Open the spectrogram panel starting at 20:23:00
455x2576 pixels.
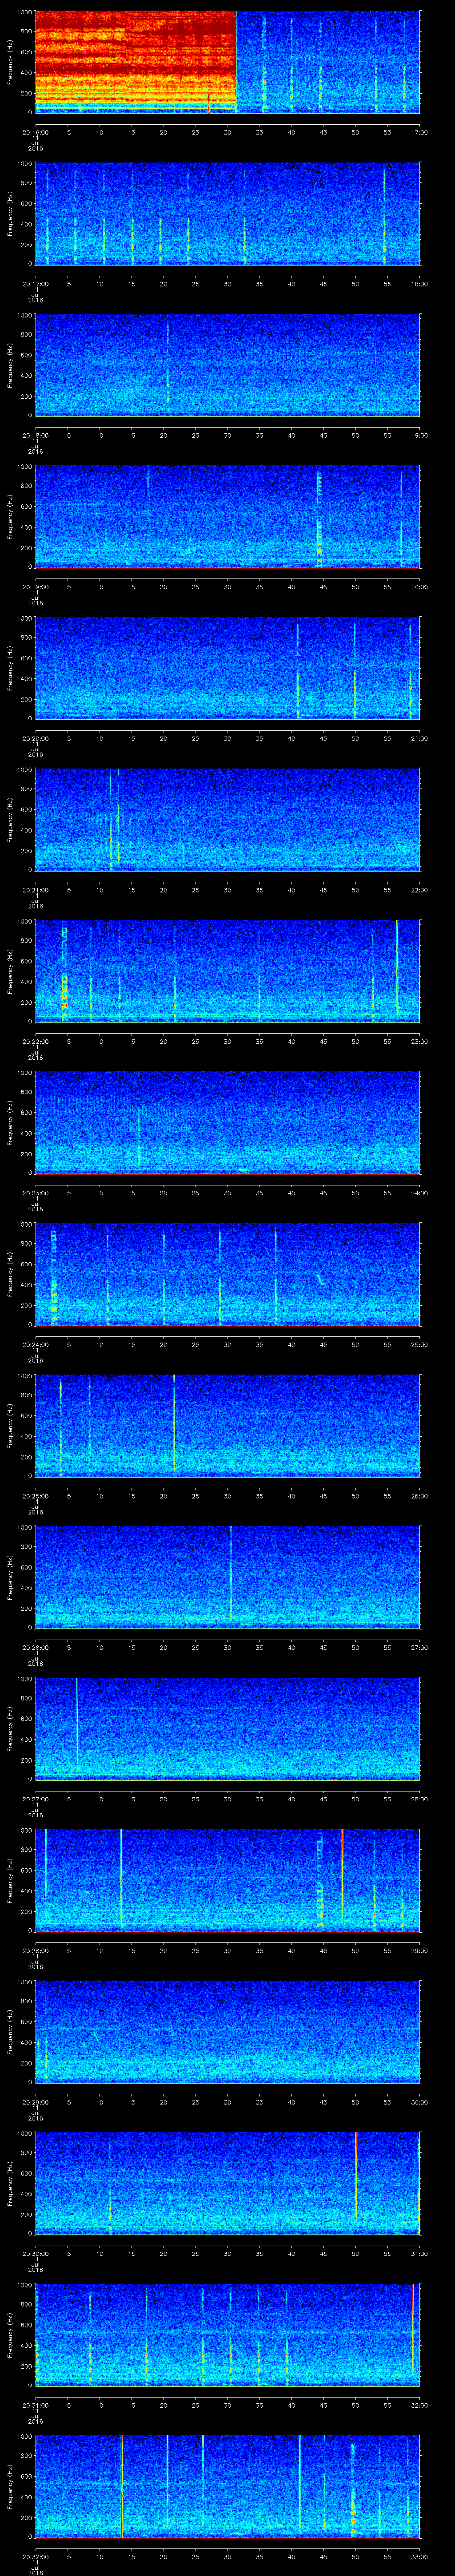(227, 1122)
